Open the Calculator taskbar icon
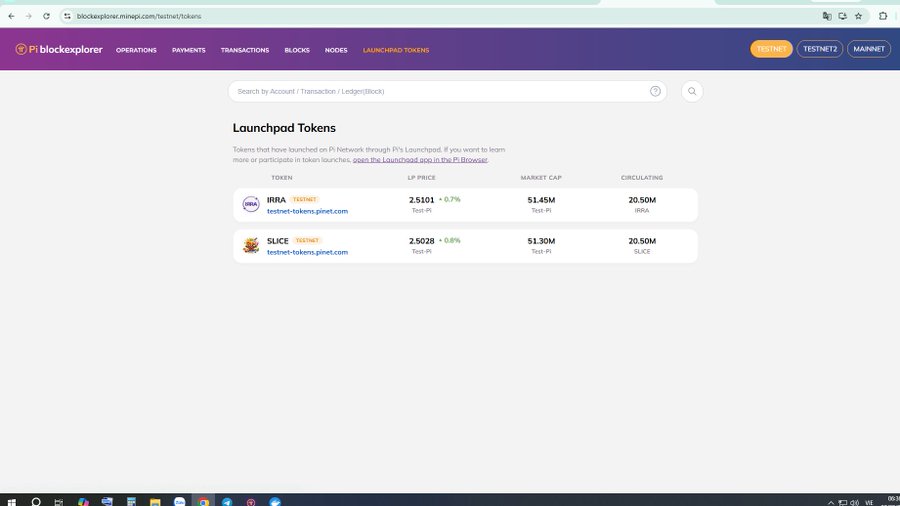This screenshot has height=506, width=900. point(131,501)
